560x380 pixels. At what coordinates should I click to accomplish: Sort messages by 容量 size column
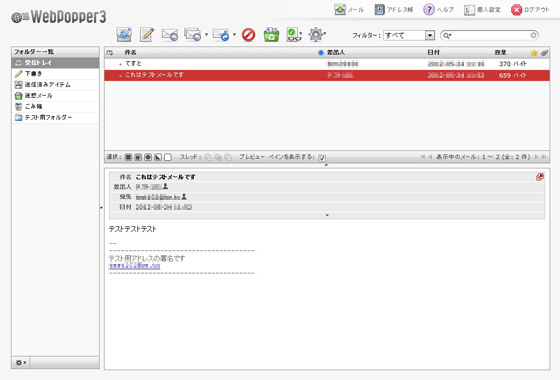(x=500, y=52)
